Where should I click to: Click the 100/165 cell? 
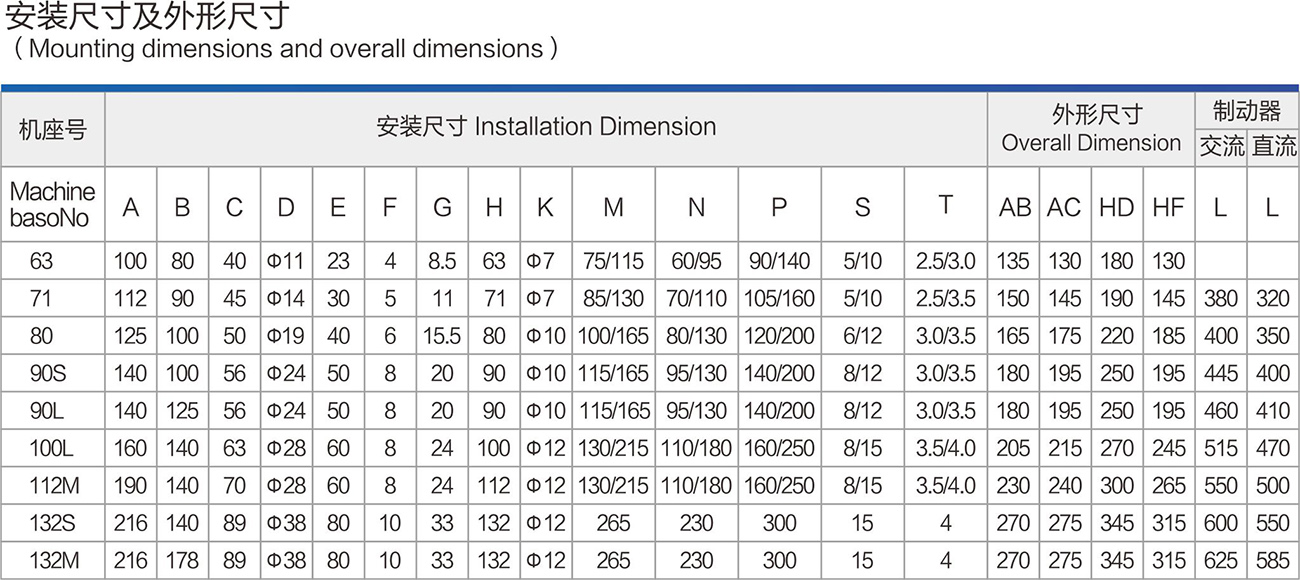[613, 337]
